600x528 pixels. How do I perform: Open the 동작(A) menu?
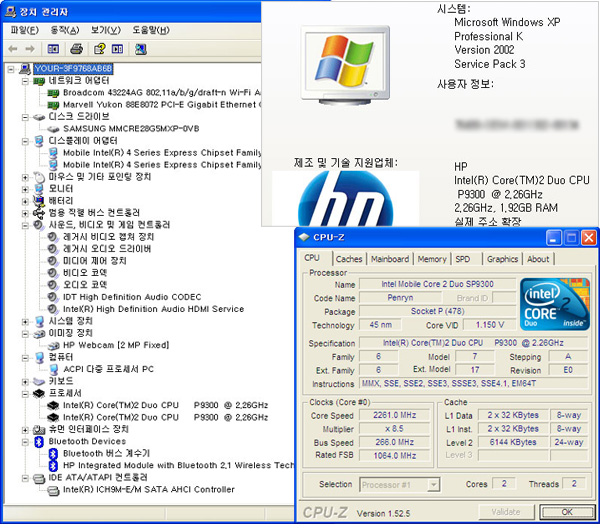point(65,30)
